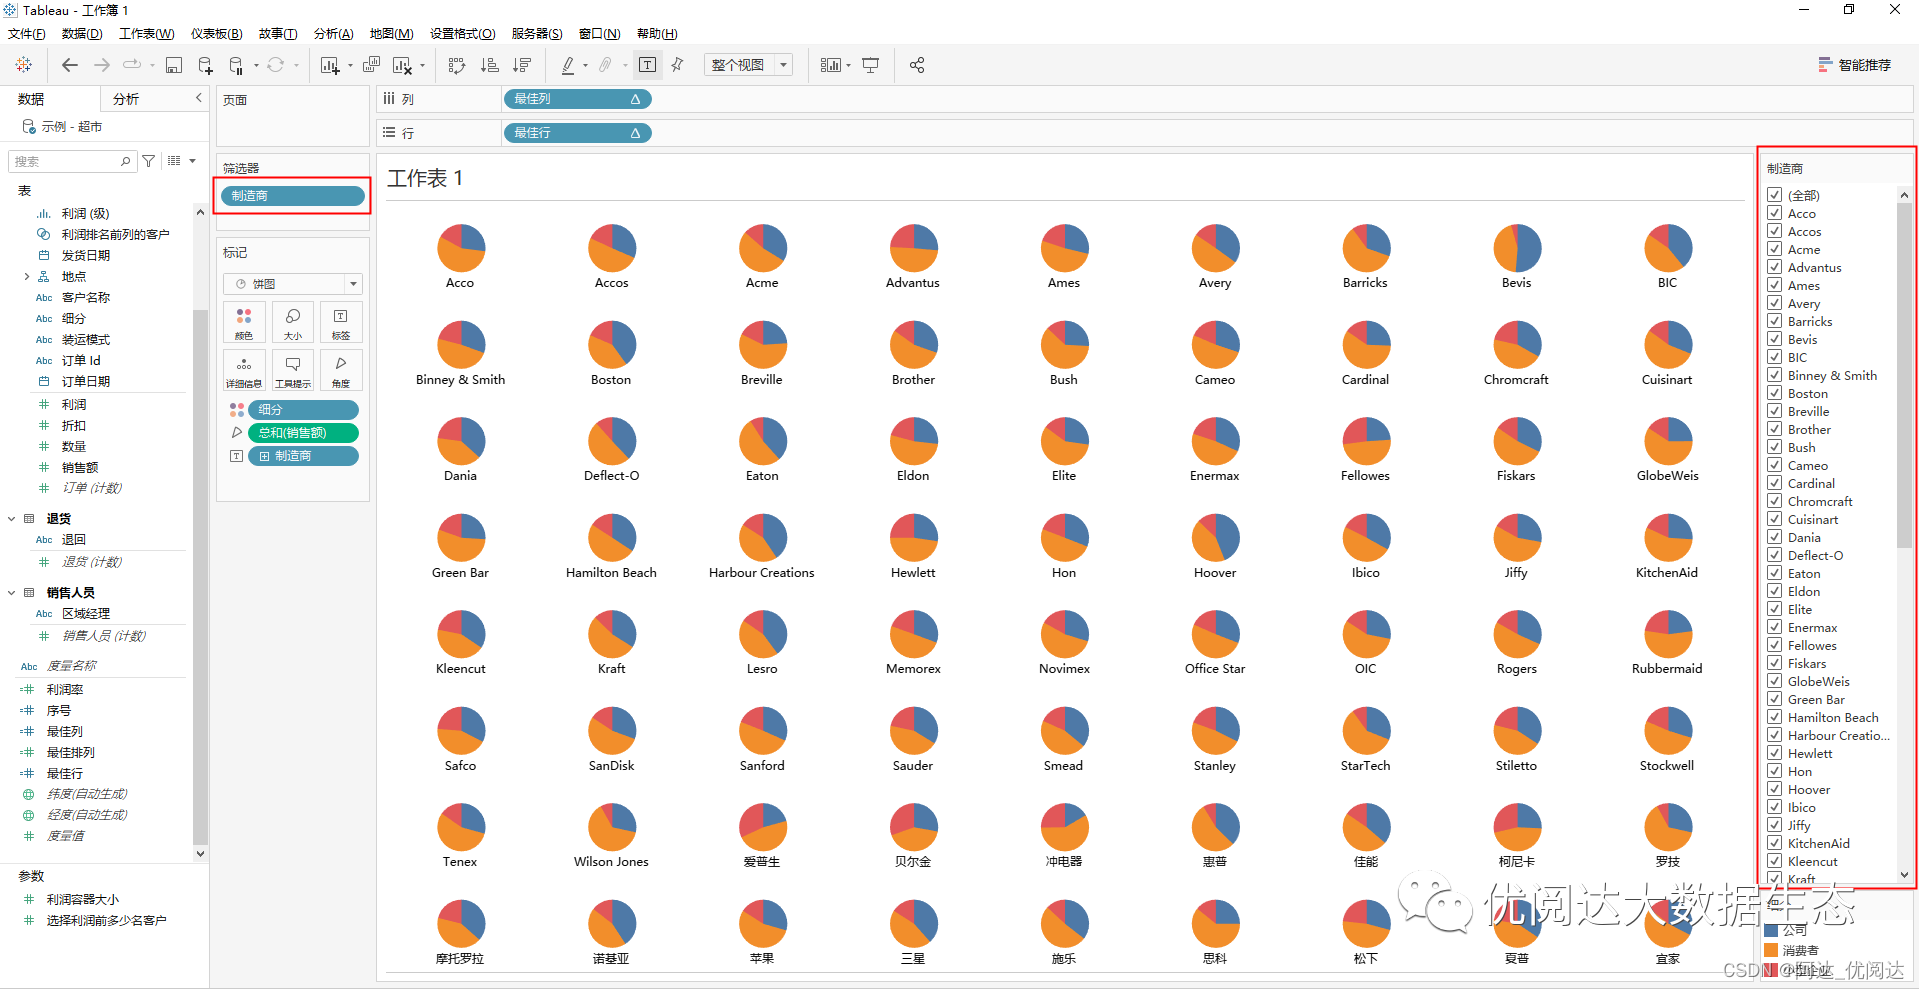
Task: Click the 智能推荐 Show Me button
Action: [1854, 65]
